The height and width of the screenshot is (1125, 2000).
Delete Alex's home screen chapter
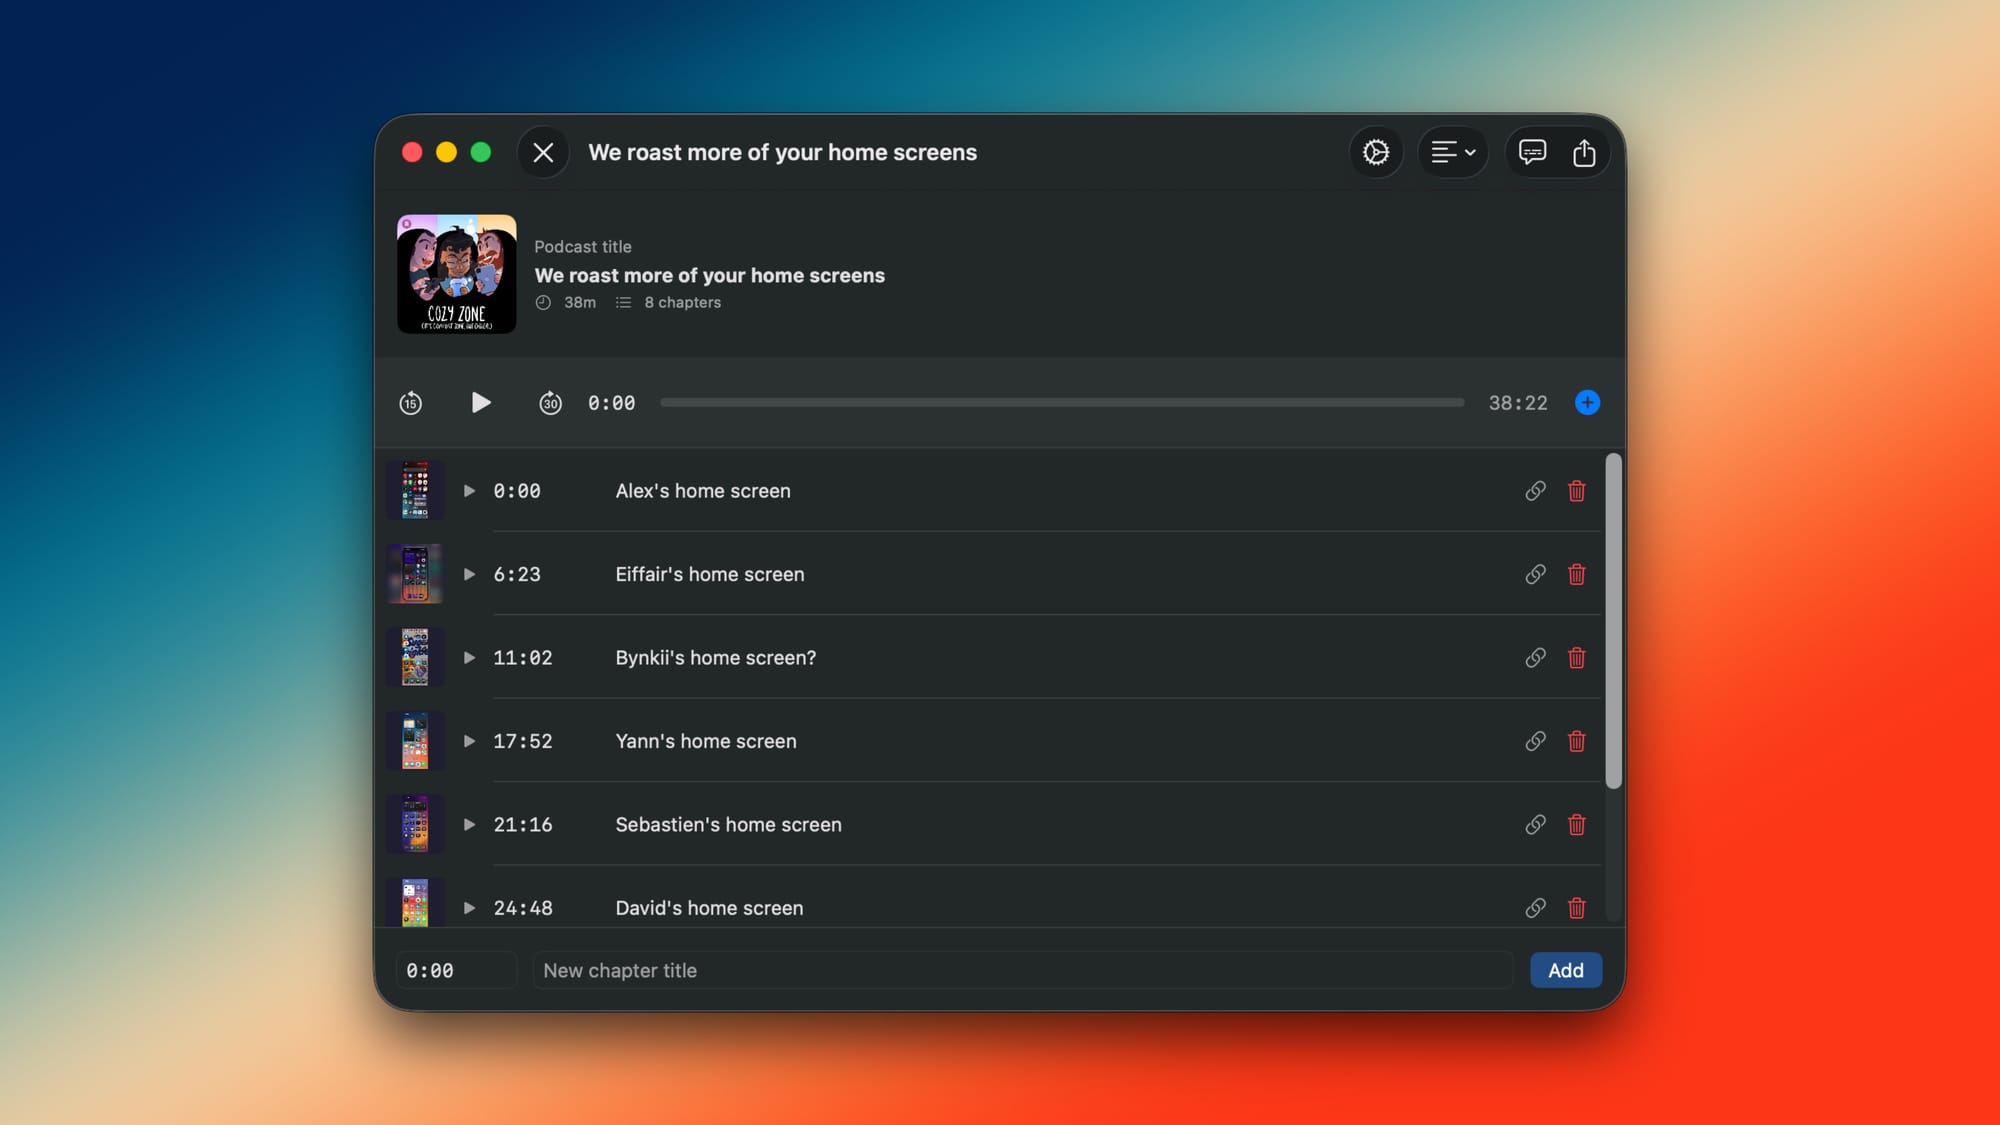click(x=1577, y=491)
